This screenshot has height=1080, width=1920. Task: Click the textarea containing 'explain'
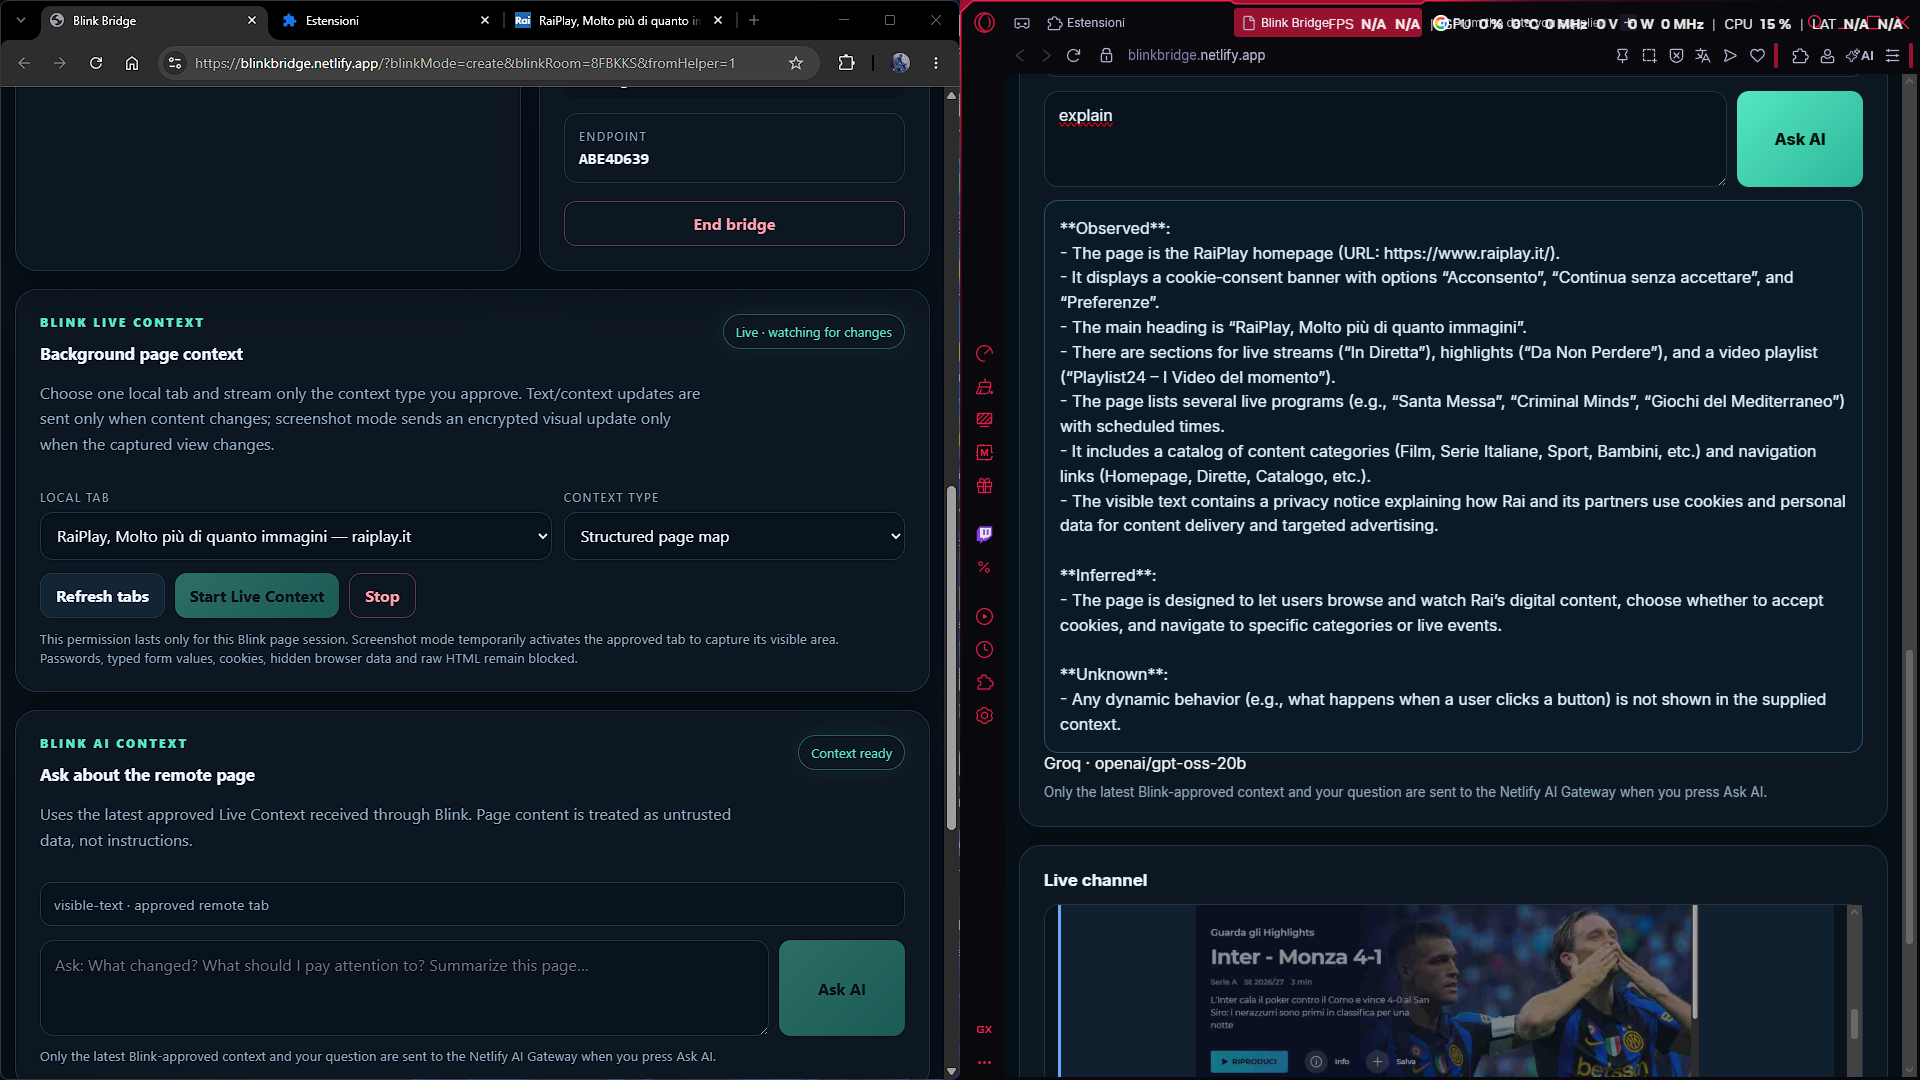(x=1385, y=139)
